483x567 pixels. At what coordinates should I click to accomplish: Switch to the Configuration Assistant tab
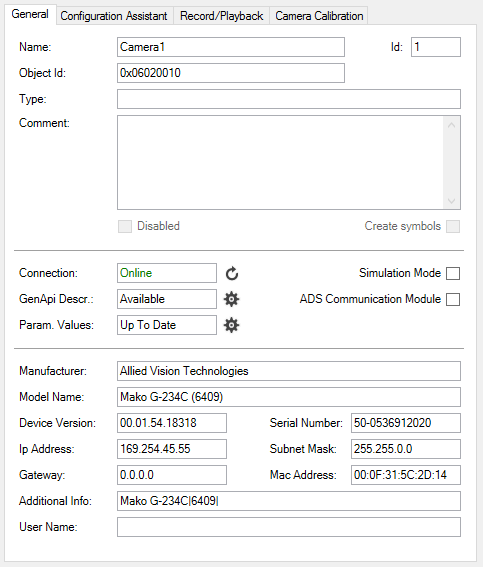tap(114, 16)
